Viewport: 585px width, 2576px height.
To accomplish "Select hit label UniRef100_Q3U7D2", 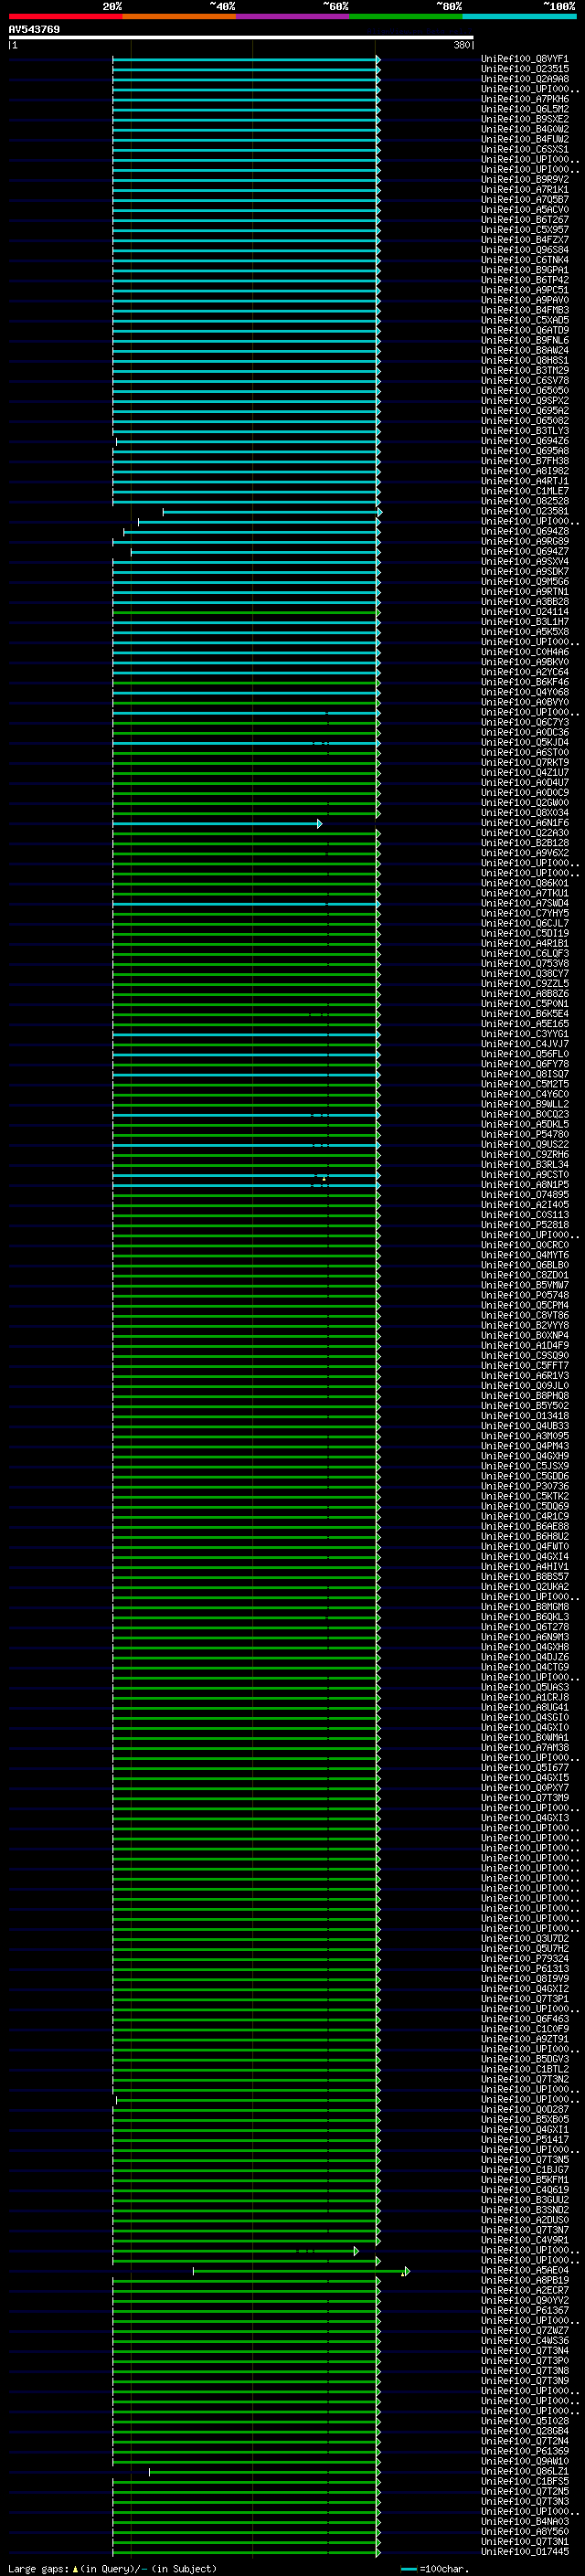I will (525, 1938).
